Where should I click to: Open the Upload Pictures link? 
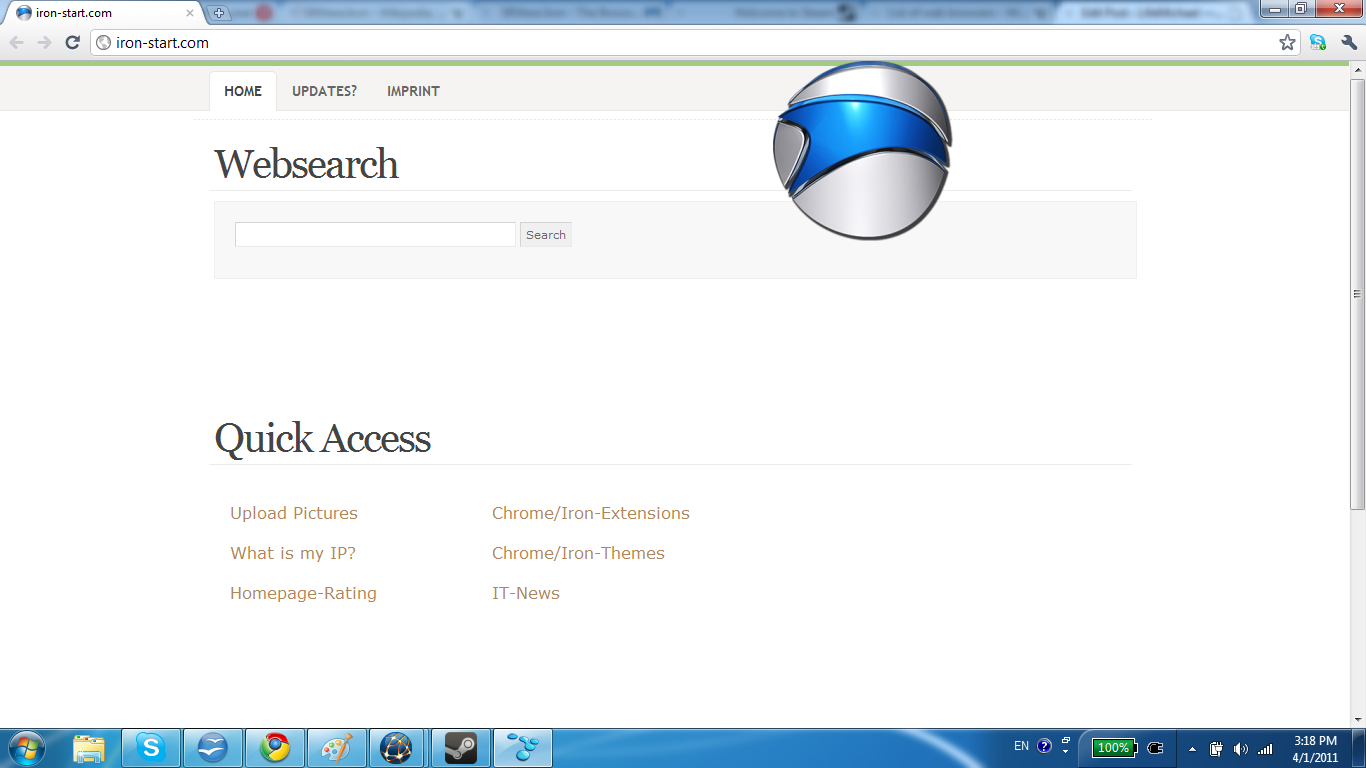tap(294, 513)
